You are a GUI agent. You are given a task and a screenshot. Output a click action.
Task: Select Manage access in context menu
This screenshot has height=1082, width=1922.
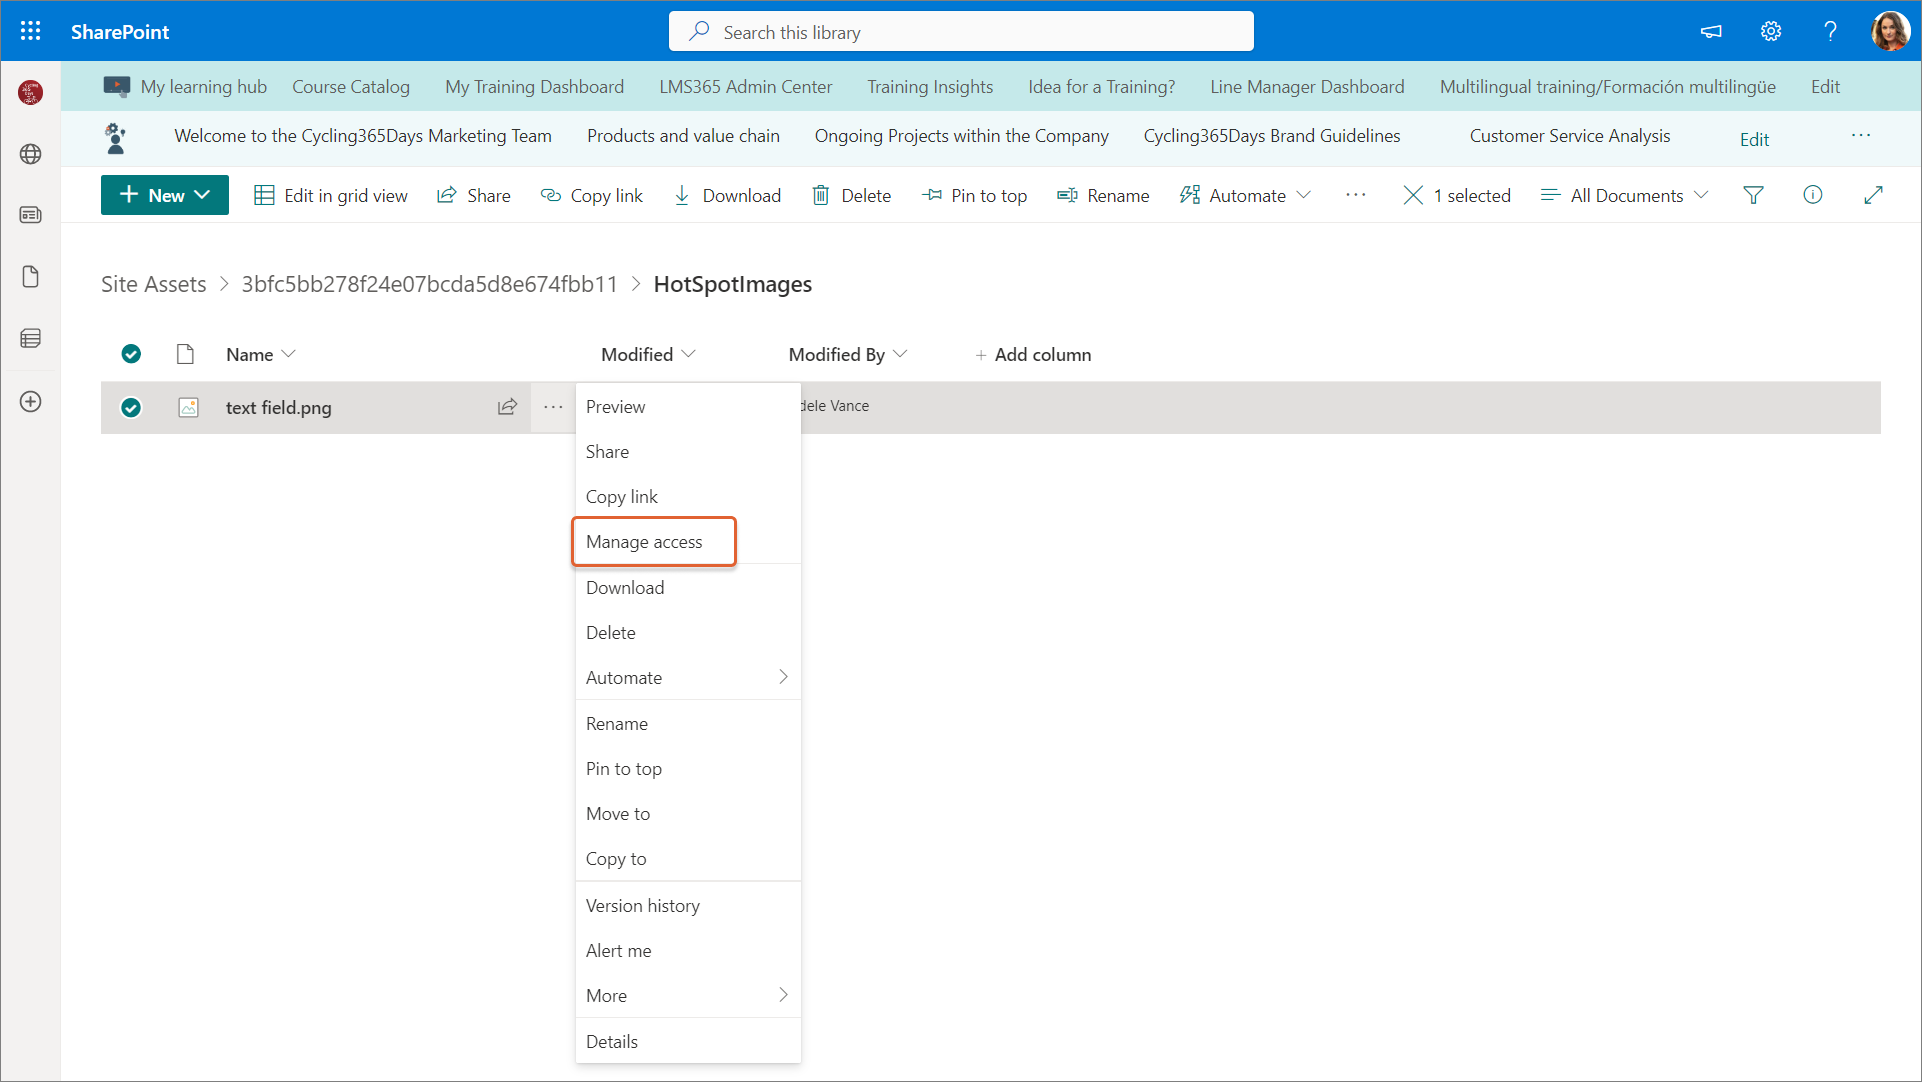654,541
